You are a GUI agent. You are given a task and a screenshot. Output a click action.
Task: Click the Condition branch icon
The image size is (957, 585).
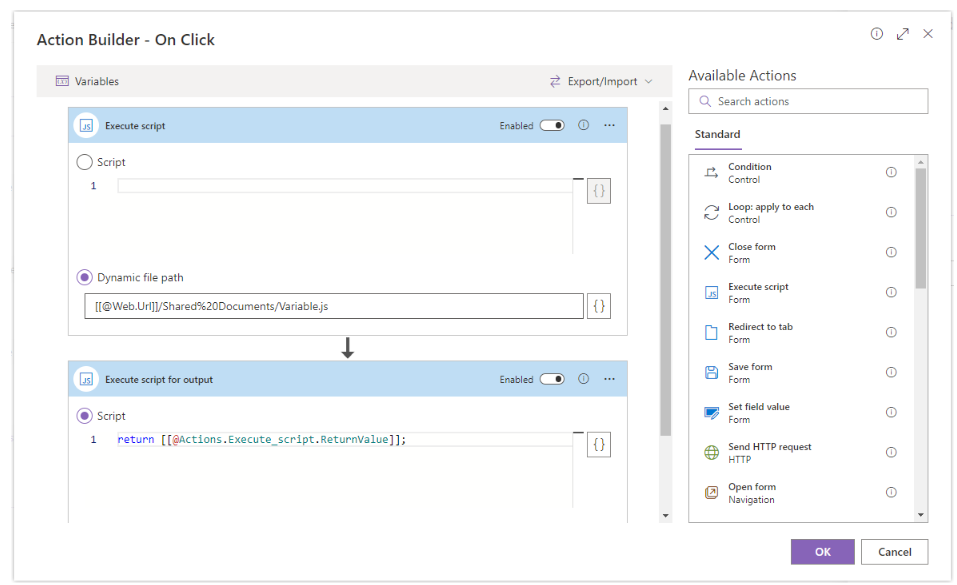[x=711, y=173]
